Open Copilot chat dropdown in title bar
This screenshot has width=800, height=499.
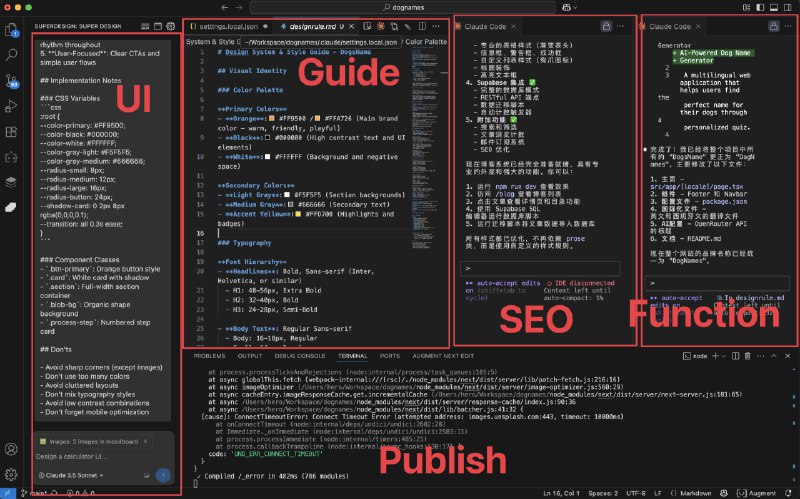pos(569,7)
